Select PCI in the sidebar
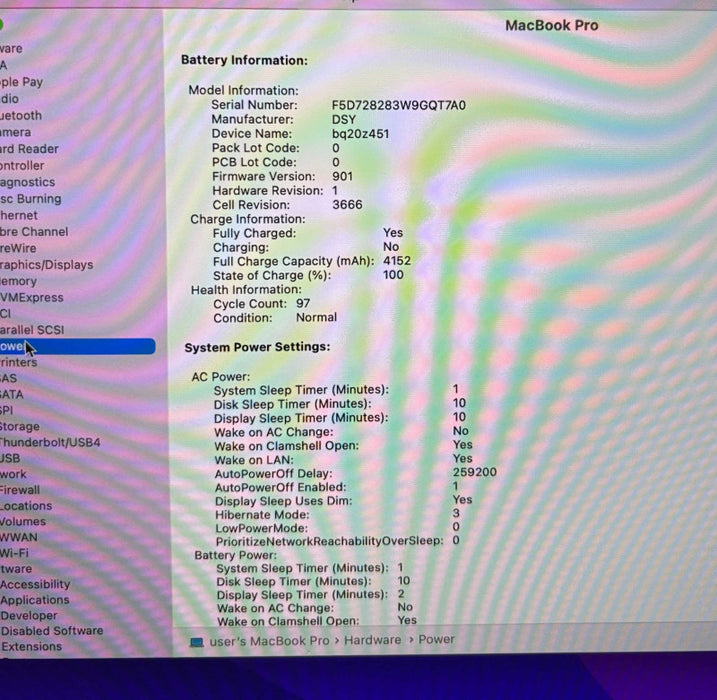The width and height of the screenshot is (717, 700). (x=5, y=314)
